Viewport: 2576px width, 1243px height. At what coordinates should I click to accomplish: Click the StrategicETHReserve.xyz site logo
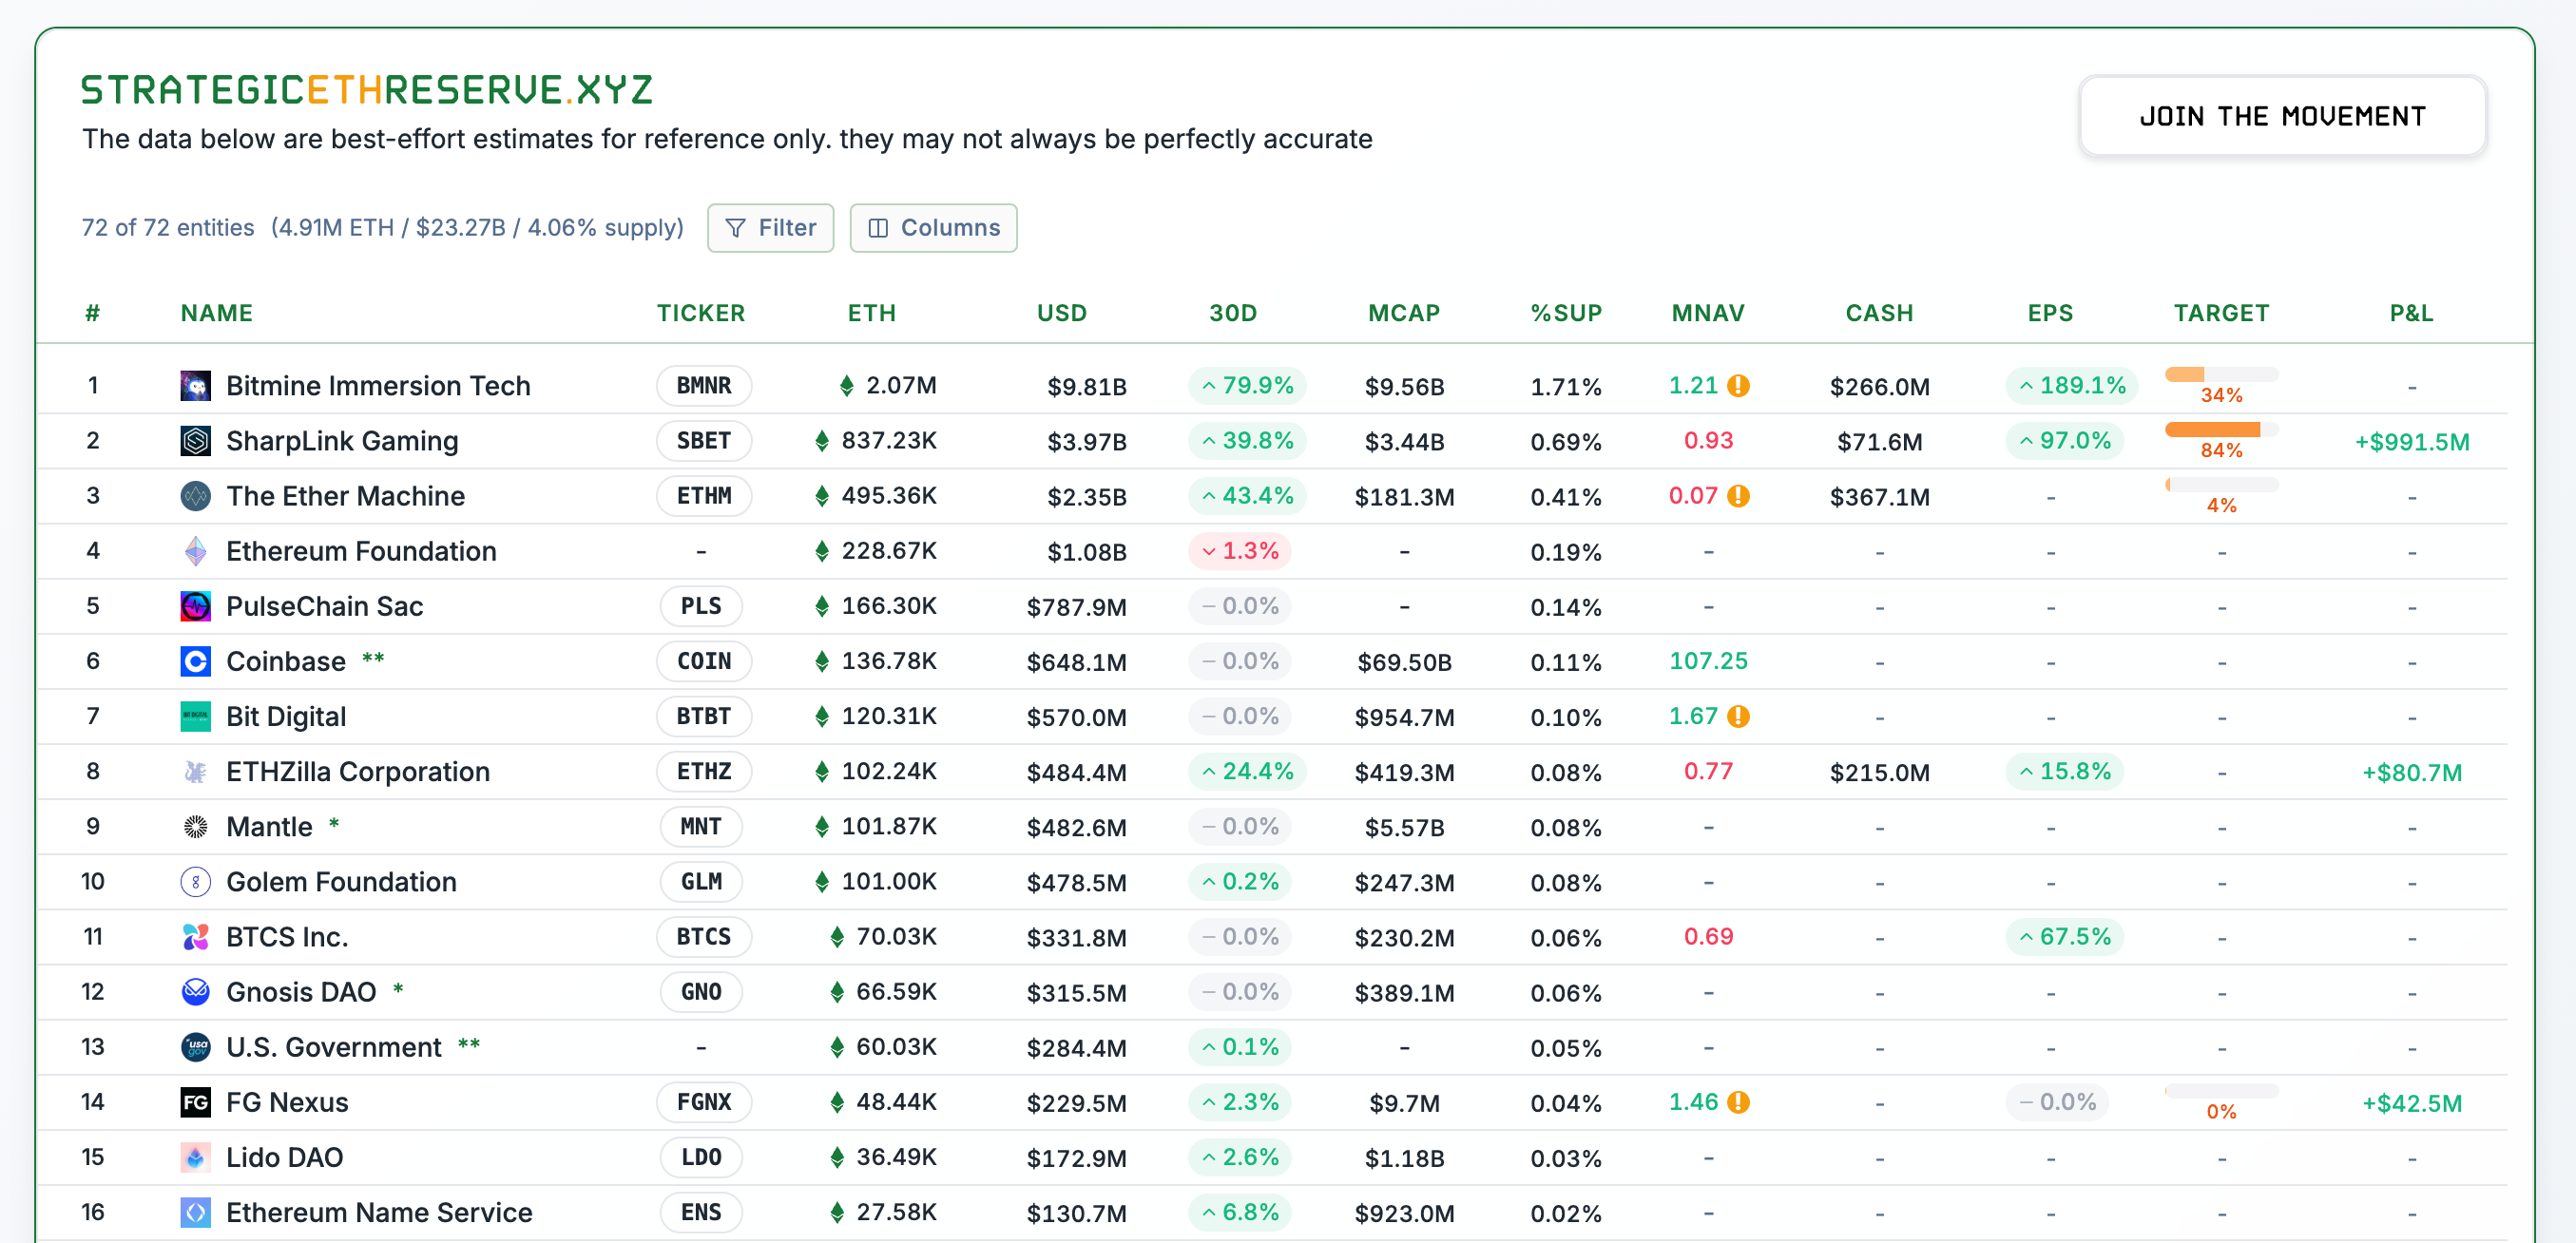tap(367, 90)
